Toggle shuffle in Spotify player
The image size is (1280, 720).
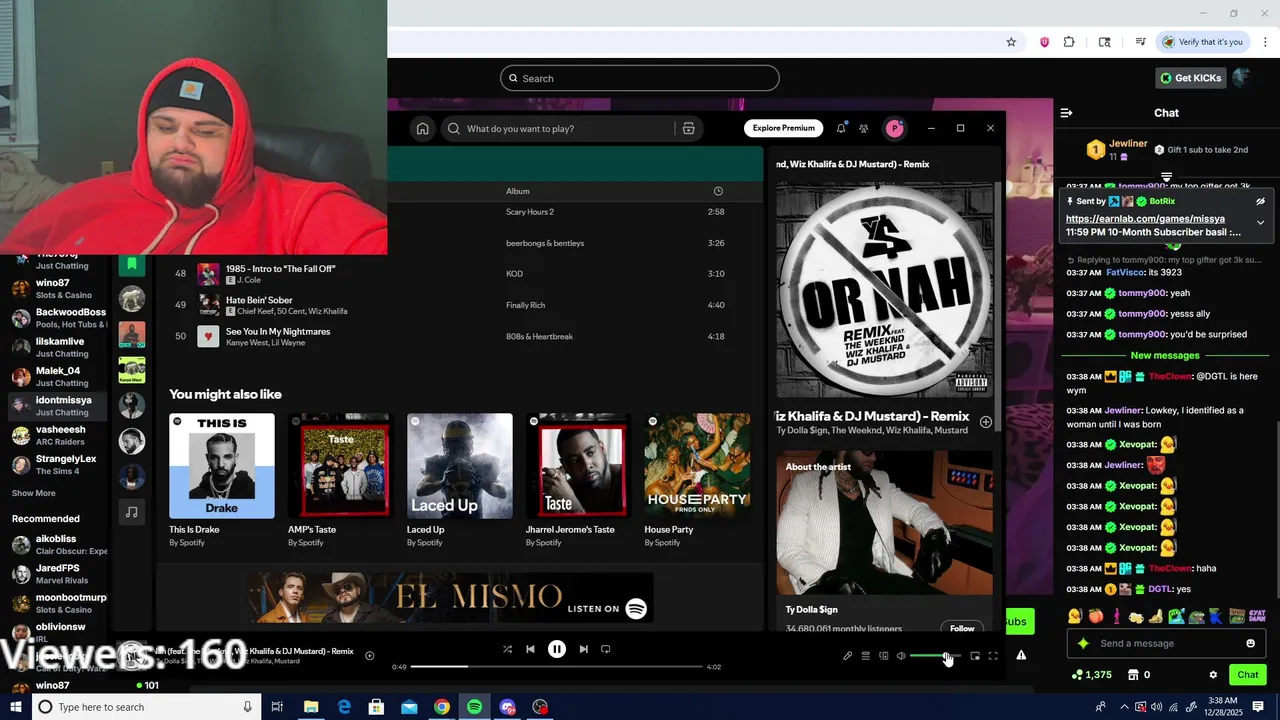507,649
